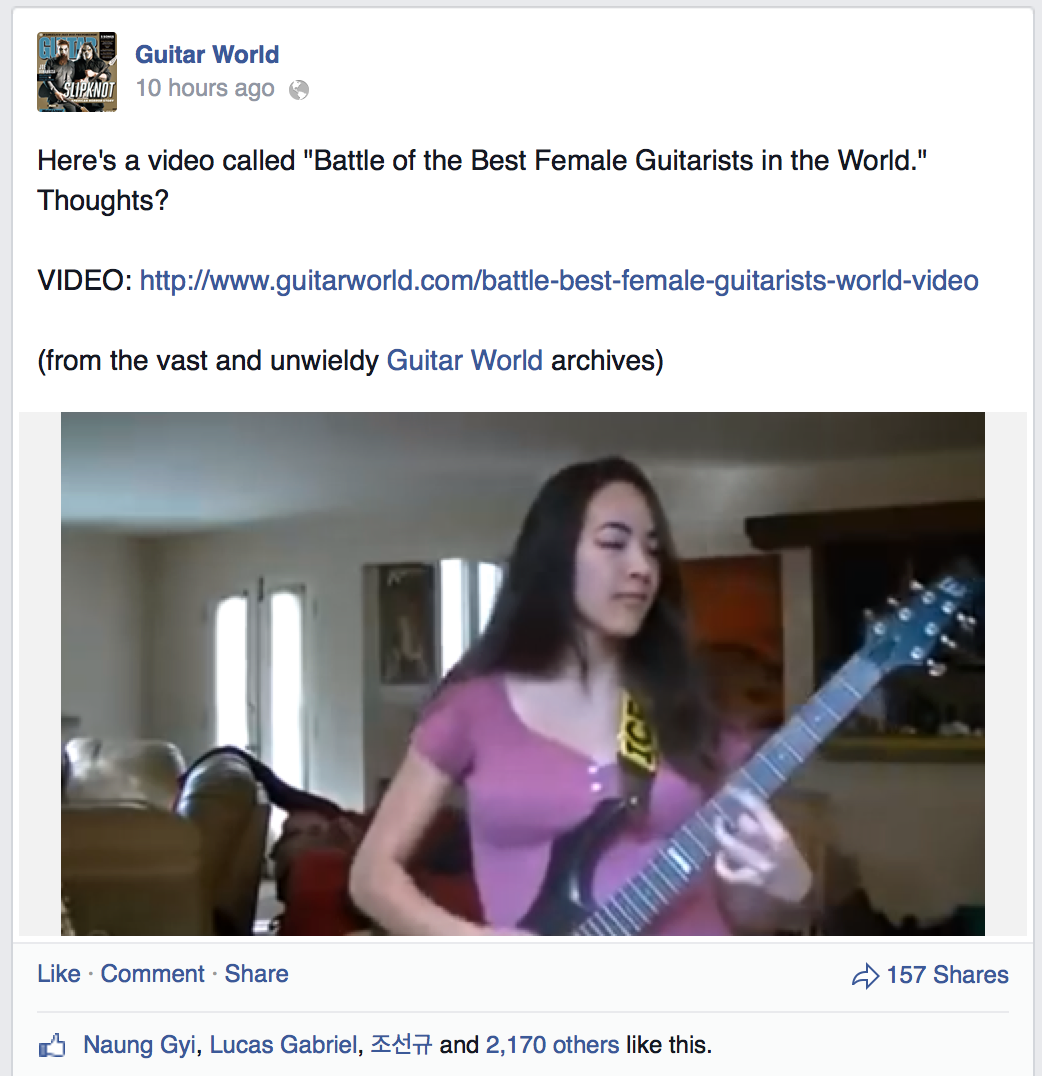Play the guitarist video thumbnail
This screenshot has height=1076, width=1042.
(x=522, y=674)
